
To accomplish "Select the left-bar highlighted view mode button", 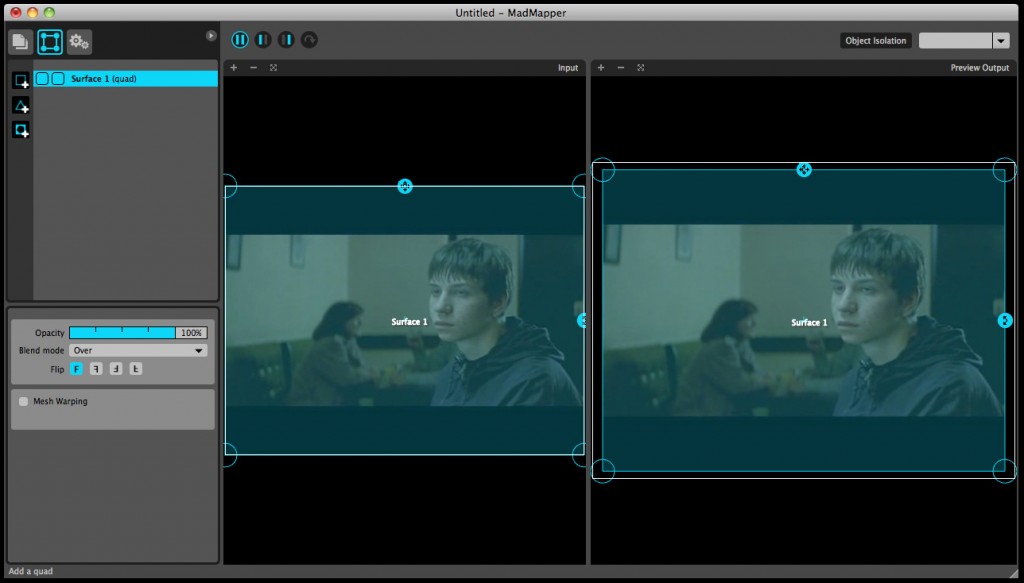I will pos(263,40).
